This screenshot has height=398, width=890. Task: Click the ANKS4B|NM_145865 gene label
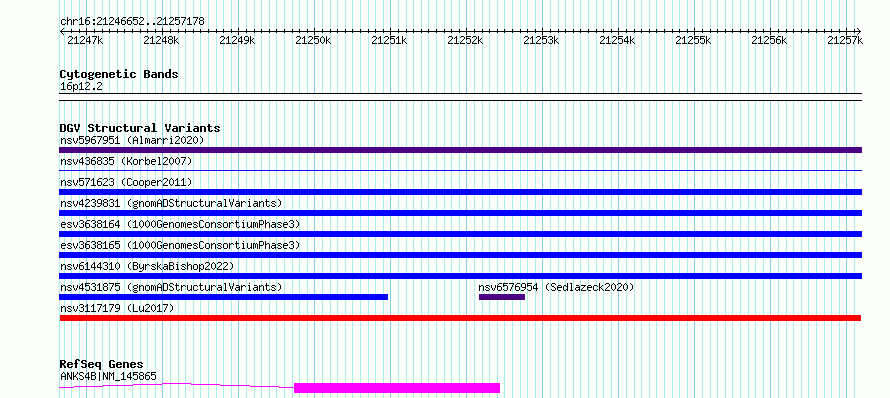108,376
